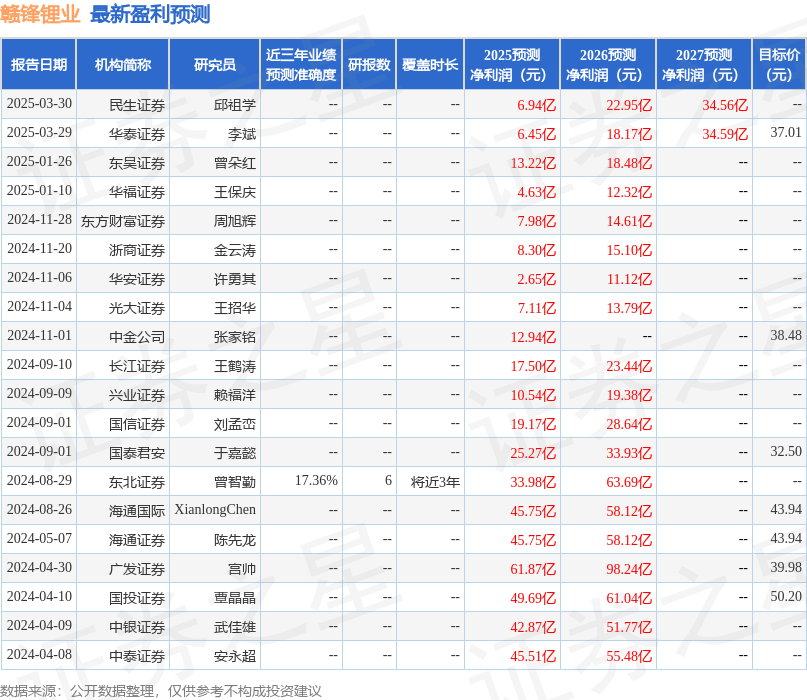Click the 28.64亿 forecast value
The width and height of the screenshot is (807, 700).
tap(629, 424)
